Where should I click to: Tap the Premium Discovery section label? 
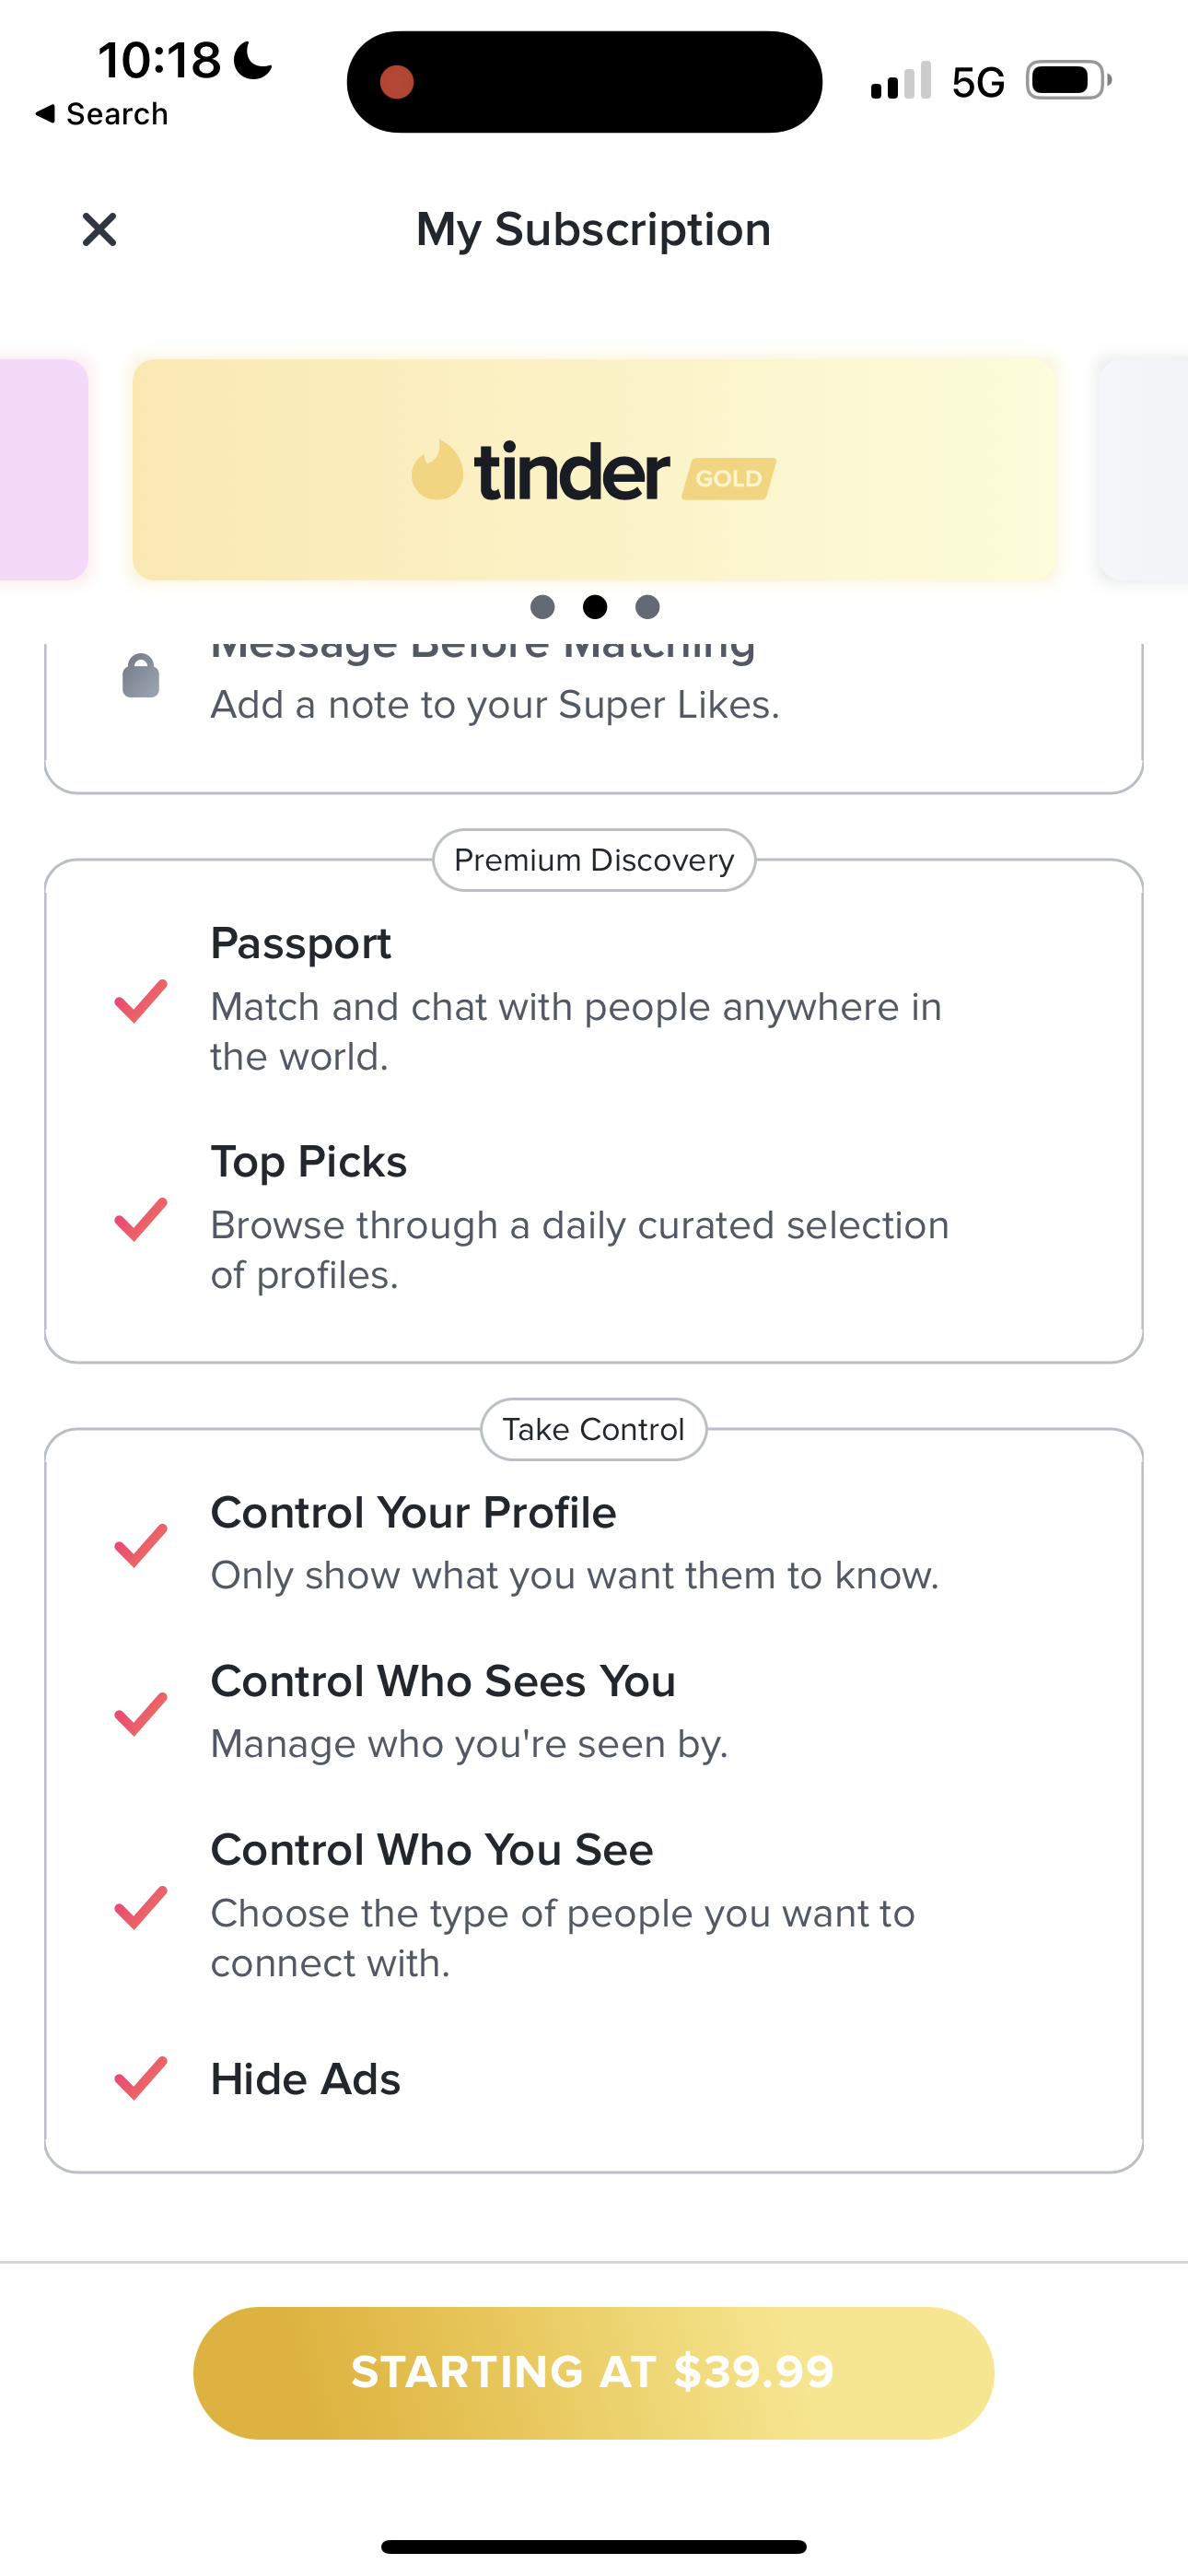pyautogui.click(x=594, y=860)
